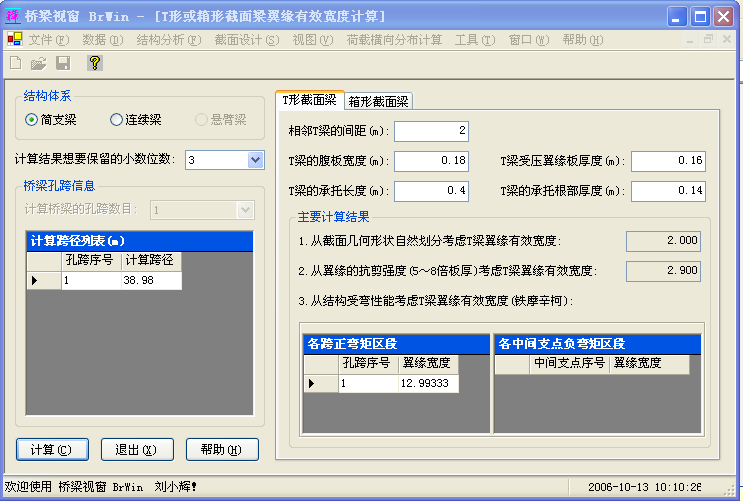The height and width of the screenshot is (502, 743).
Task: Open the 工具(T) menu
Action: pyautogui.click(x=475, y=40)
